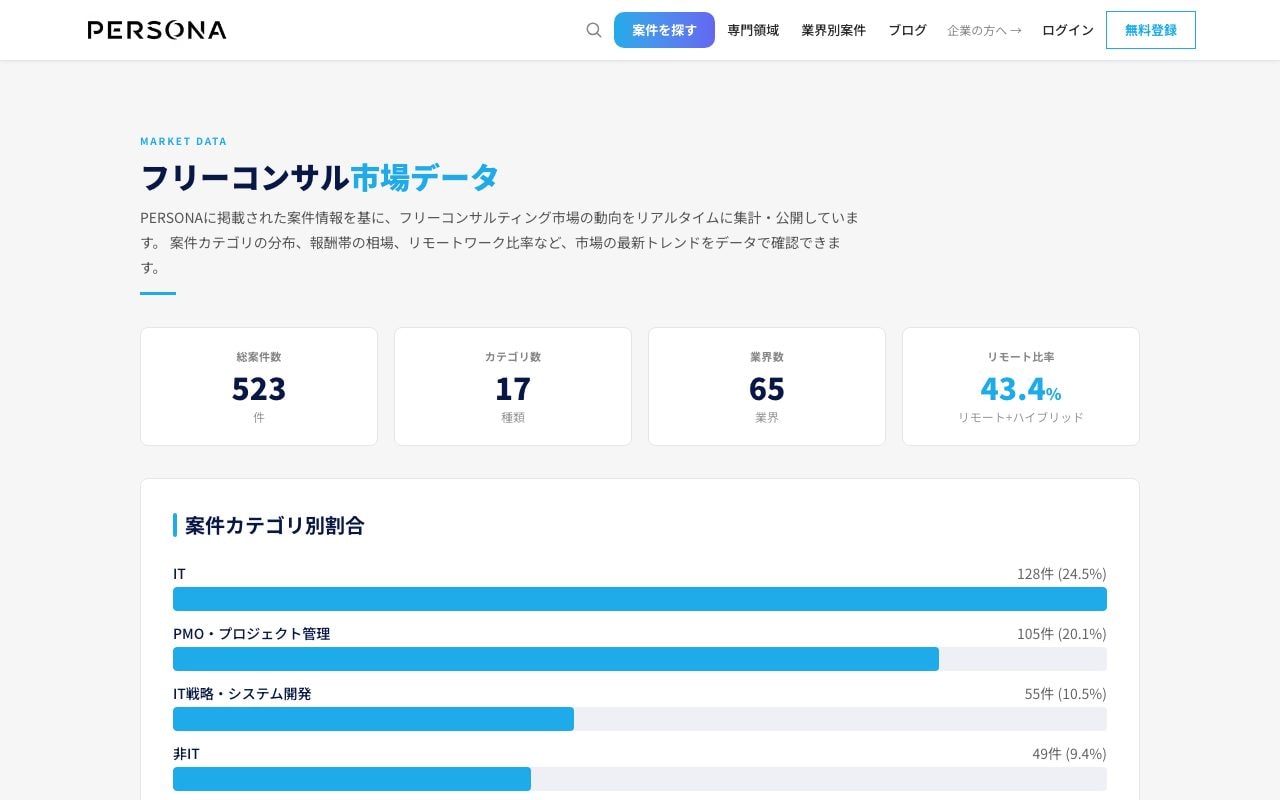This screenshot has height=800, width=1280.
Task: Select the 業界数 65 card
Action: coord(767,386)
